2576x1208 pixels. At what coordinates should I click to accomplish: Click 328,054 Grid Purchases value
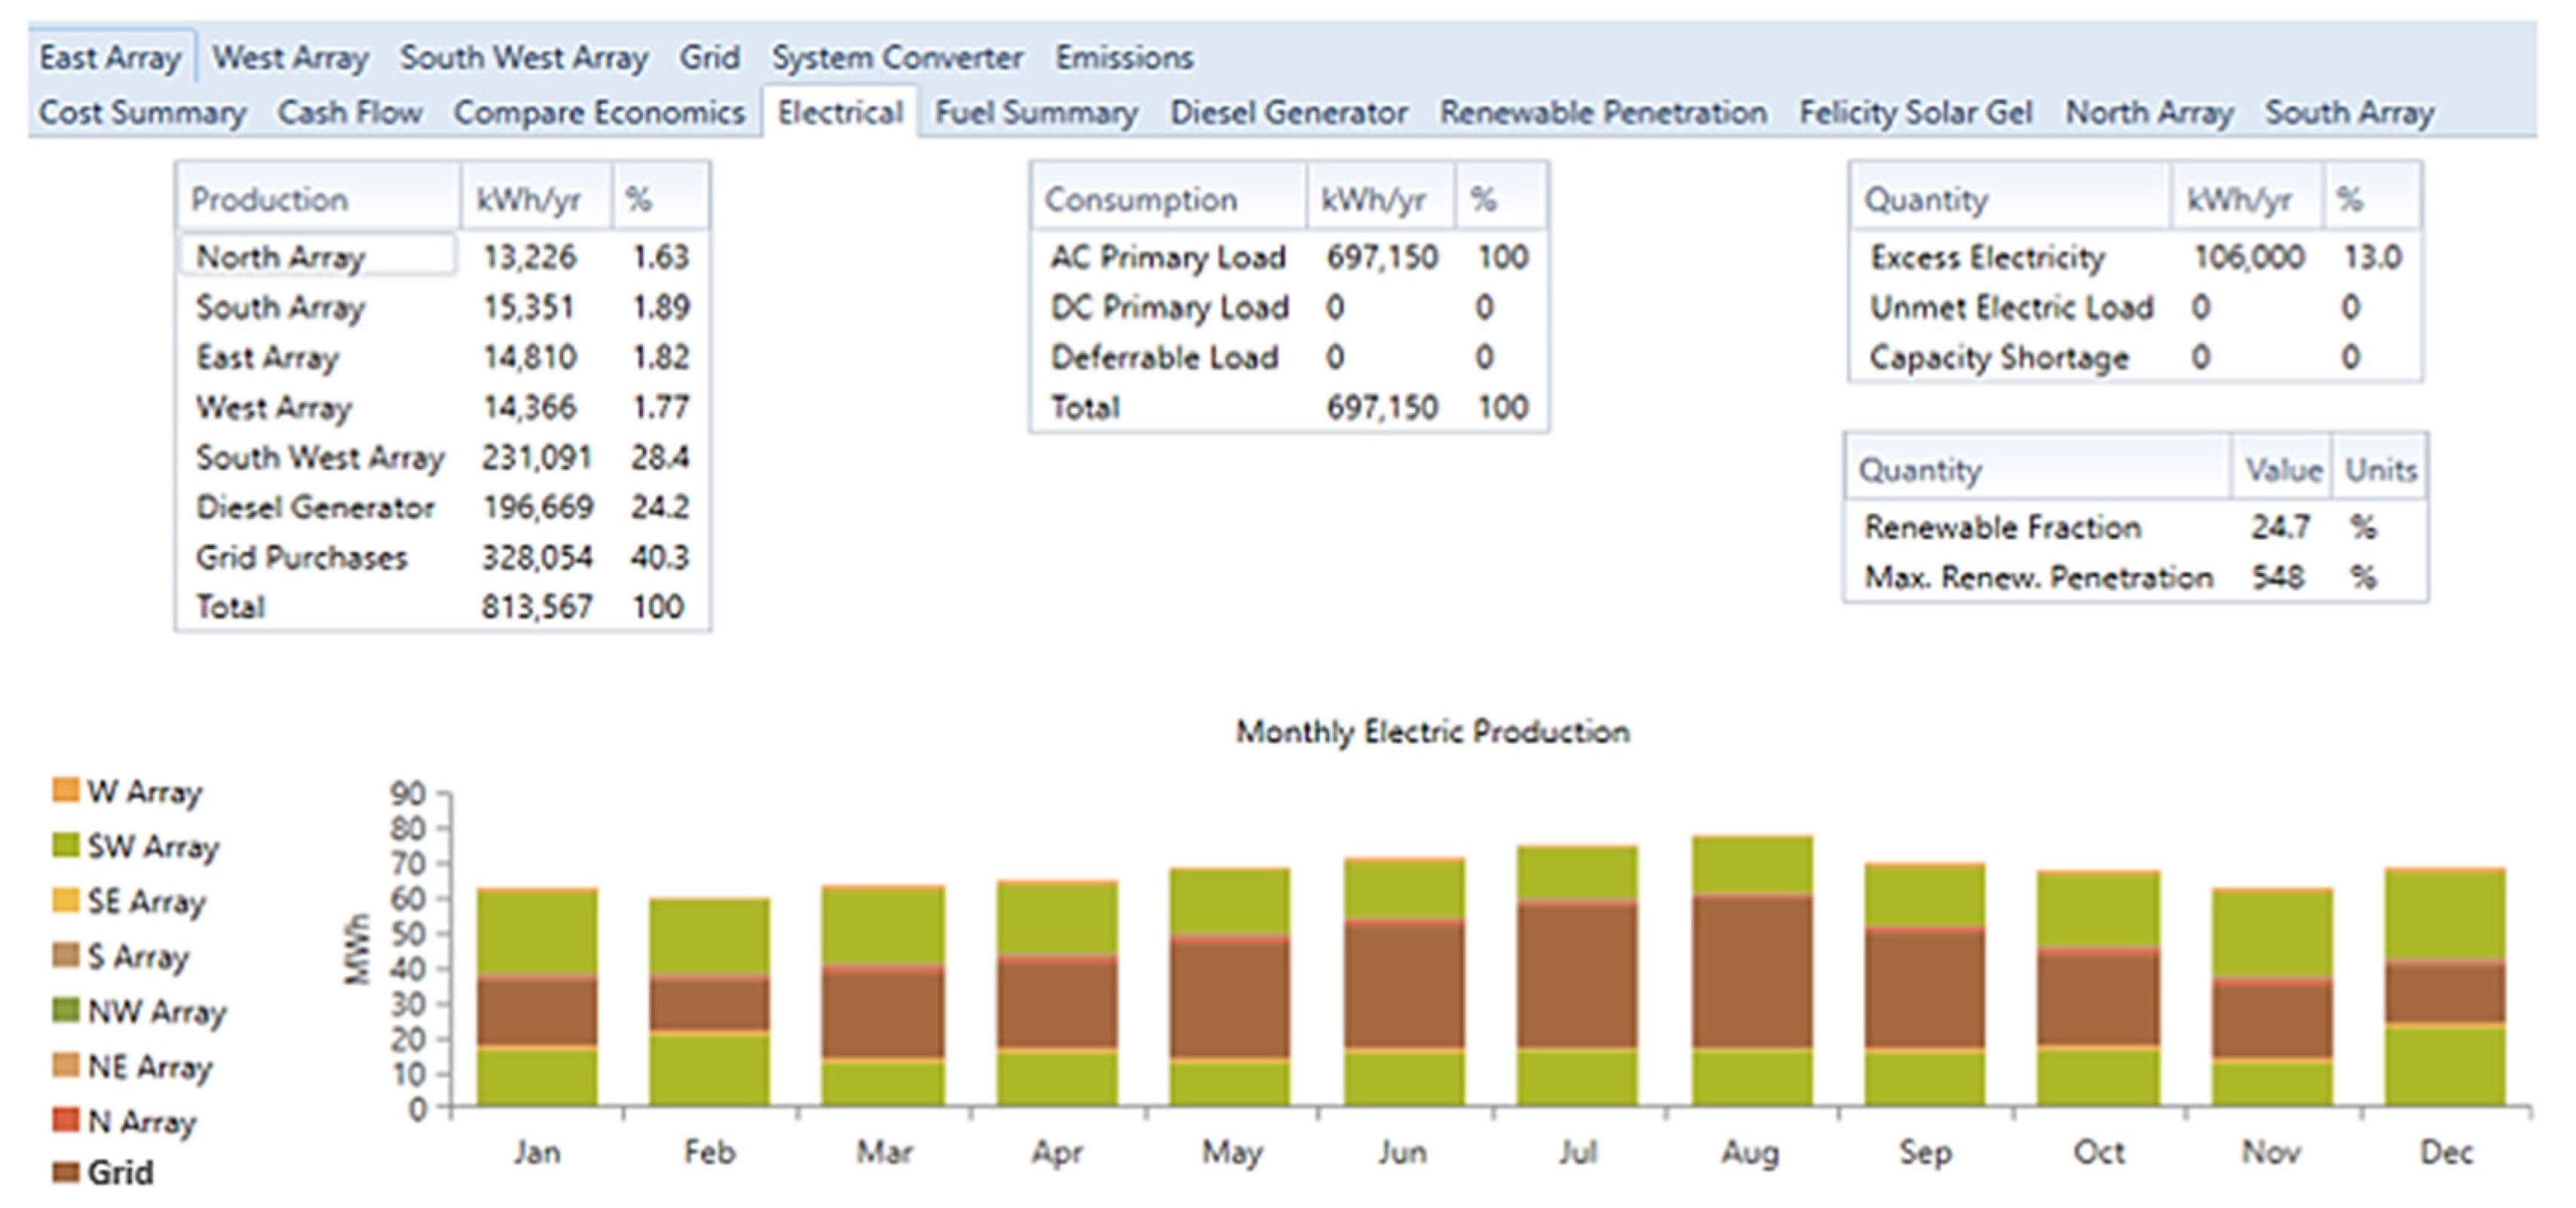[537, 557]
